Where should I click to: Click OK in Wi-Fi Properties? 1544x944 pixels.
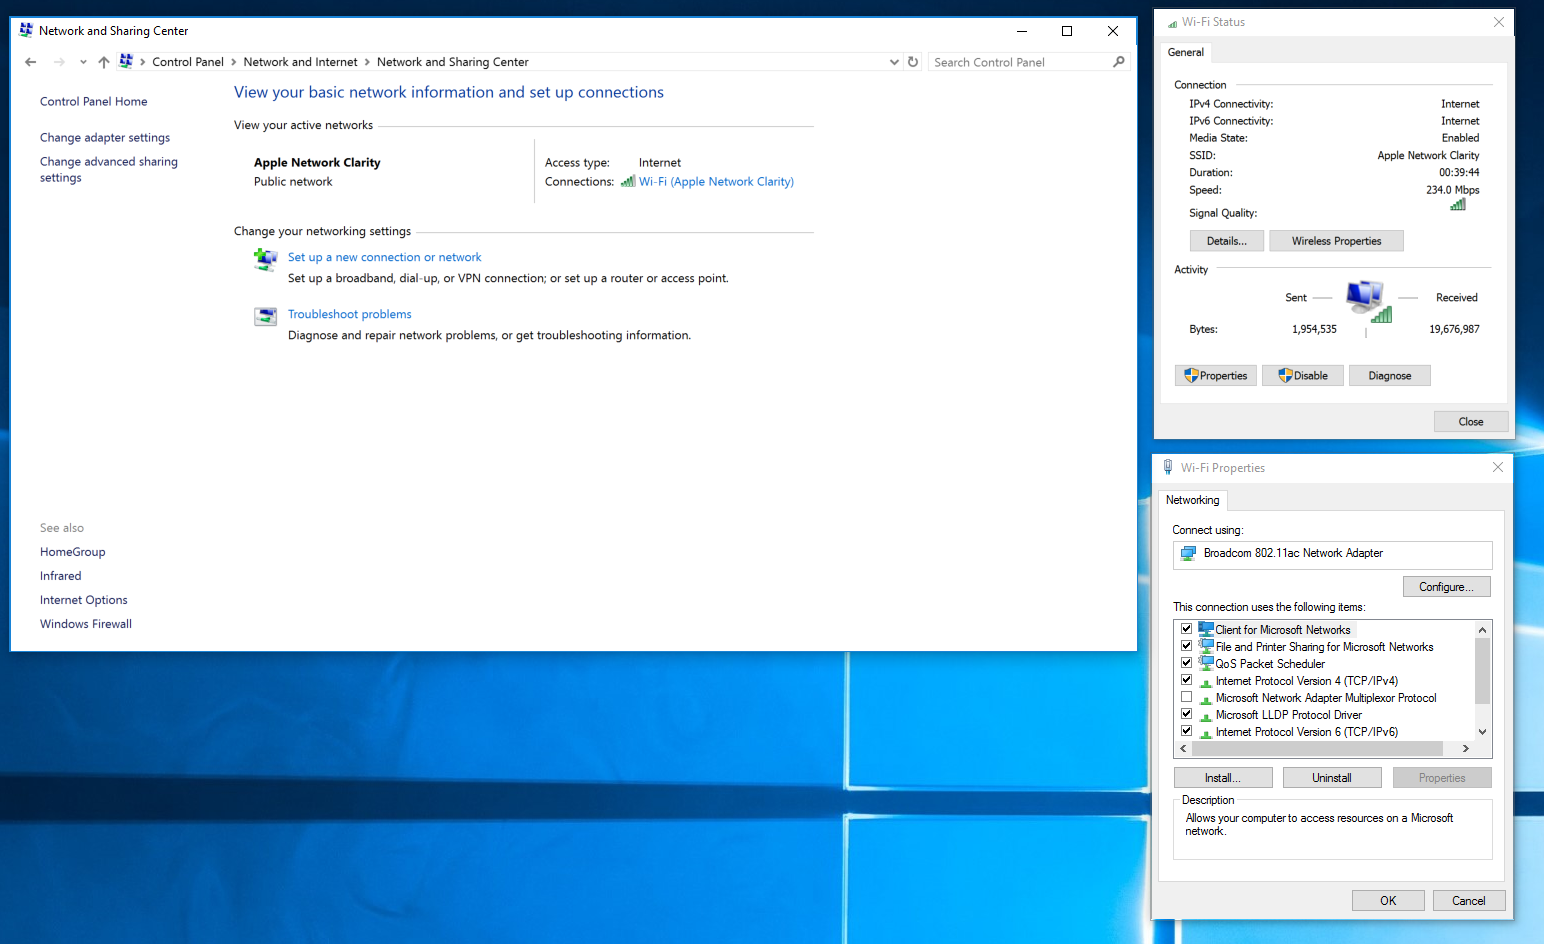click(x=1388, y=901)
